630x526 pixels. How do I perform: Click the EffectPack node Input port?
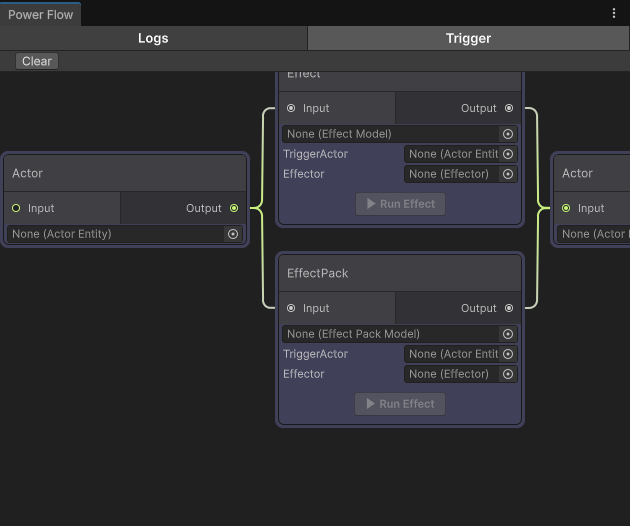[291, 308]
